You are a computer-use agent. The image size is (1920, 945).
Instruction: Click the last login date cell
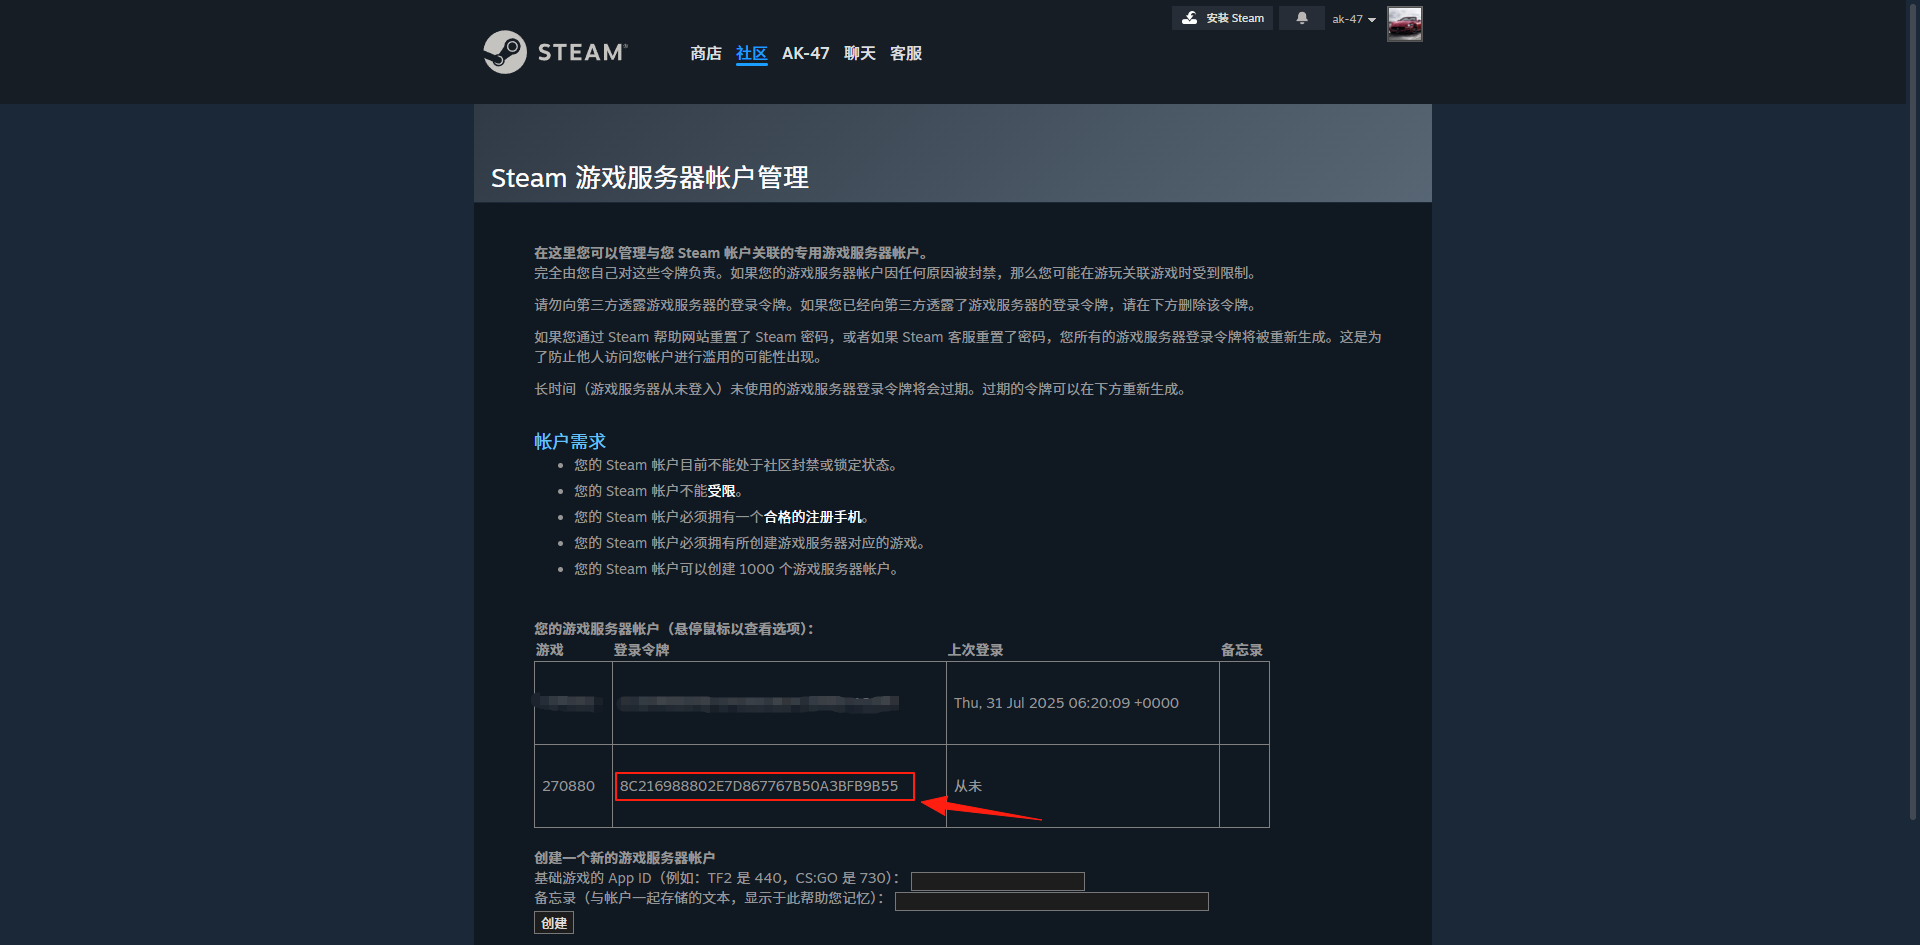tap(1083, 703)
